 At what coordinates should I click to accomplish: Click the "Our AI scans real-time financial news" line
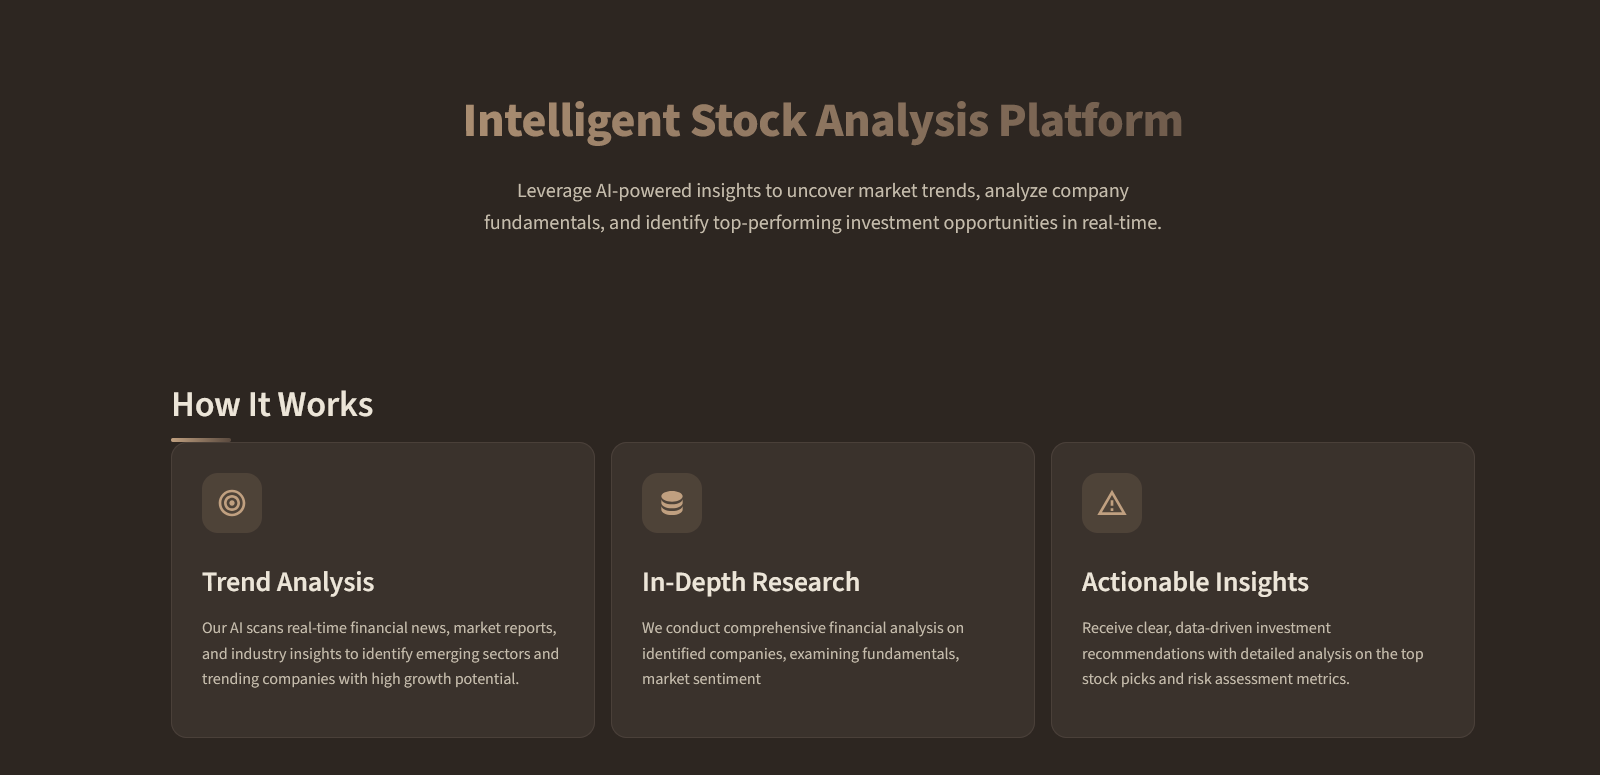click(379, 628)
